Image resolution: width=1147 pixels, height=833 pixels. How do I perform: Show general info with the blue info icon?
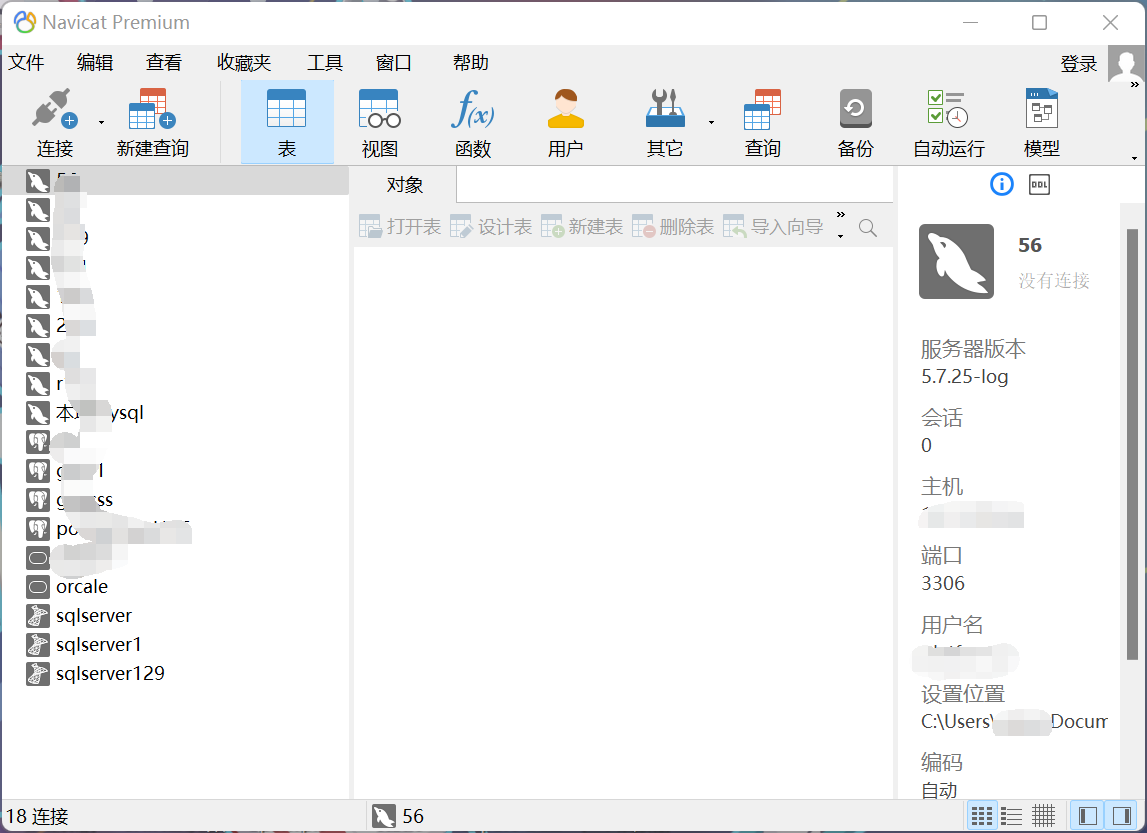point(1001,184)
